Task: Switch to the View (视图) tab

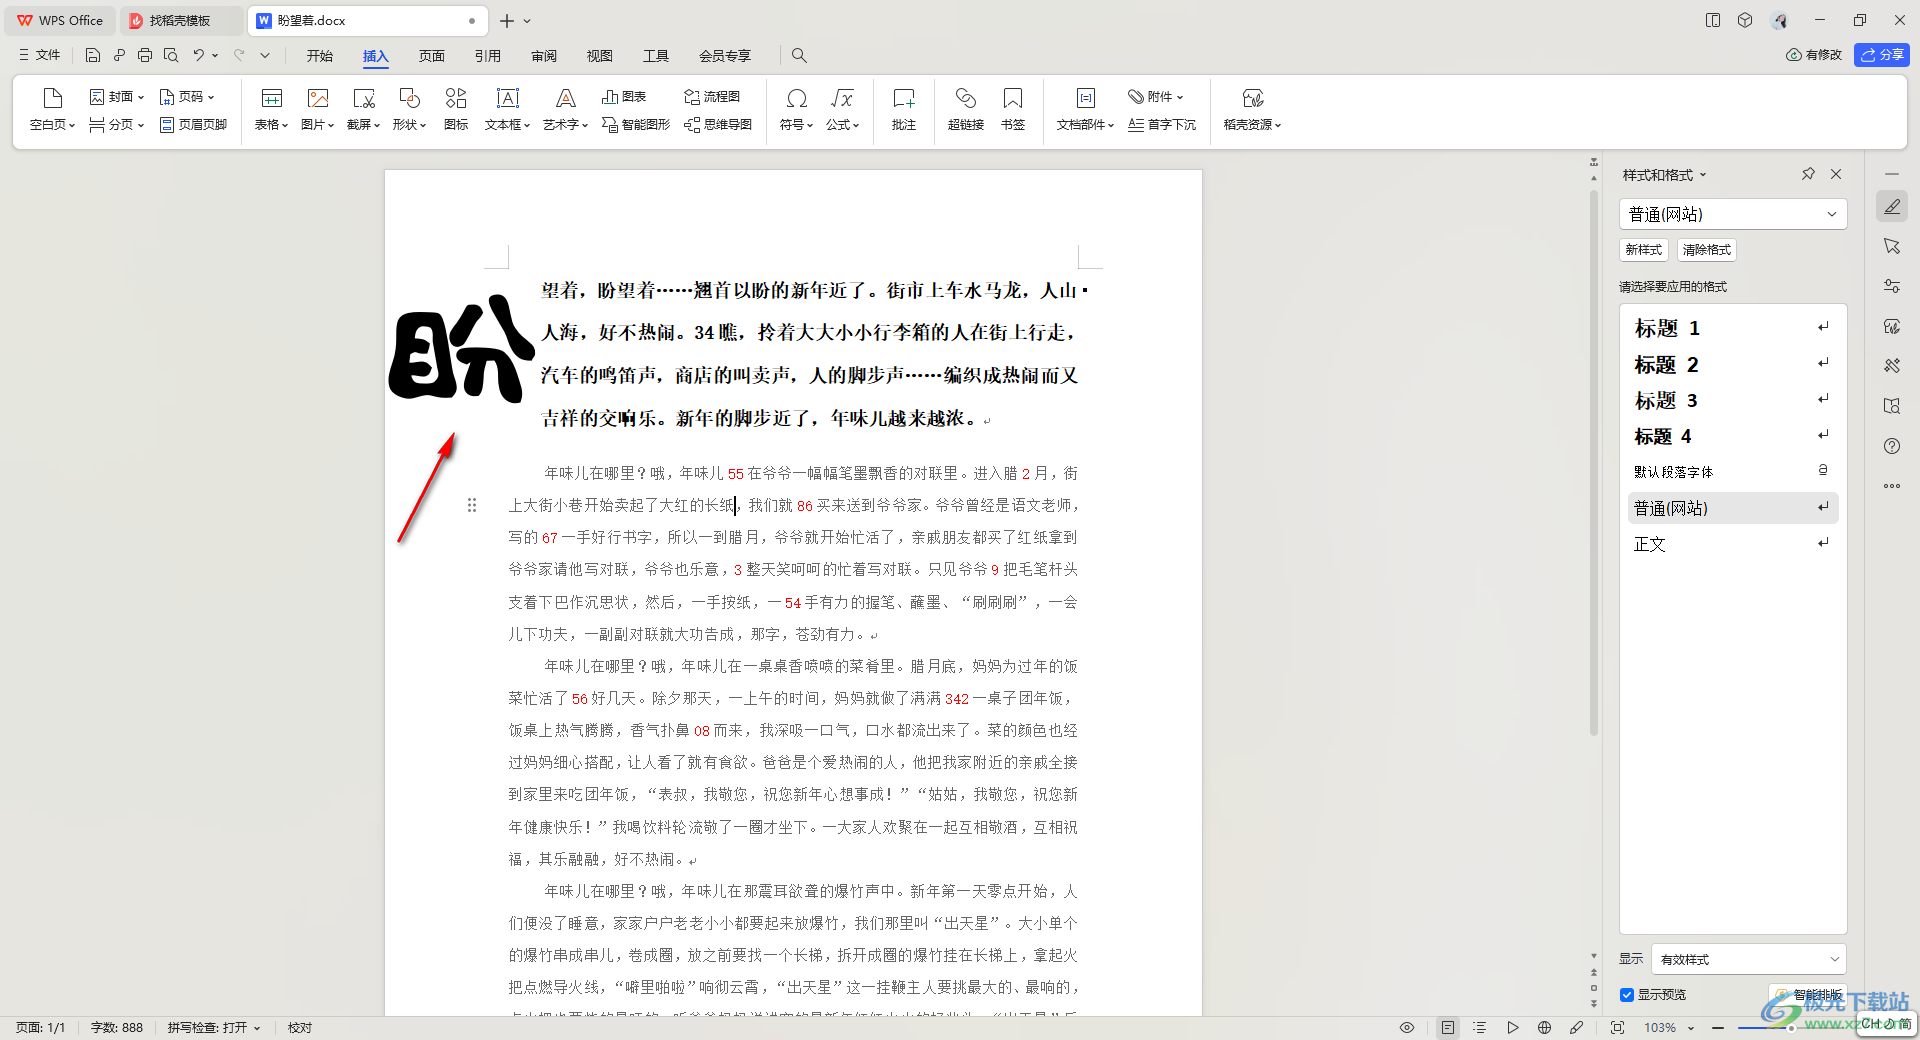Action: click(x=600, y=56)
